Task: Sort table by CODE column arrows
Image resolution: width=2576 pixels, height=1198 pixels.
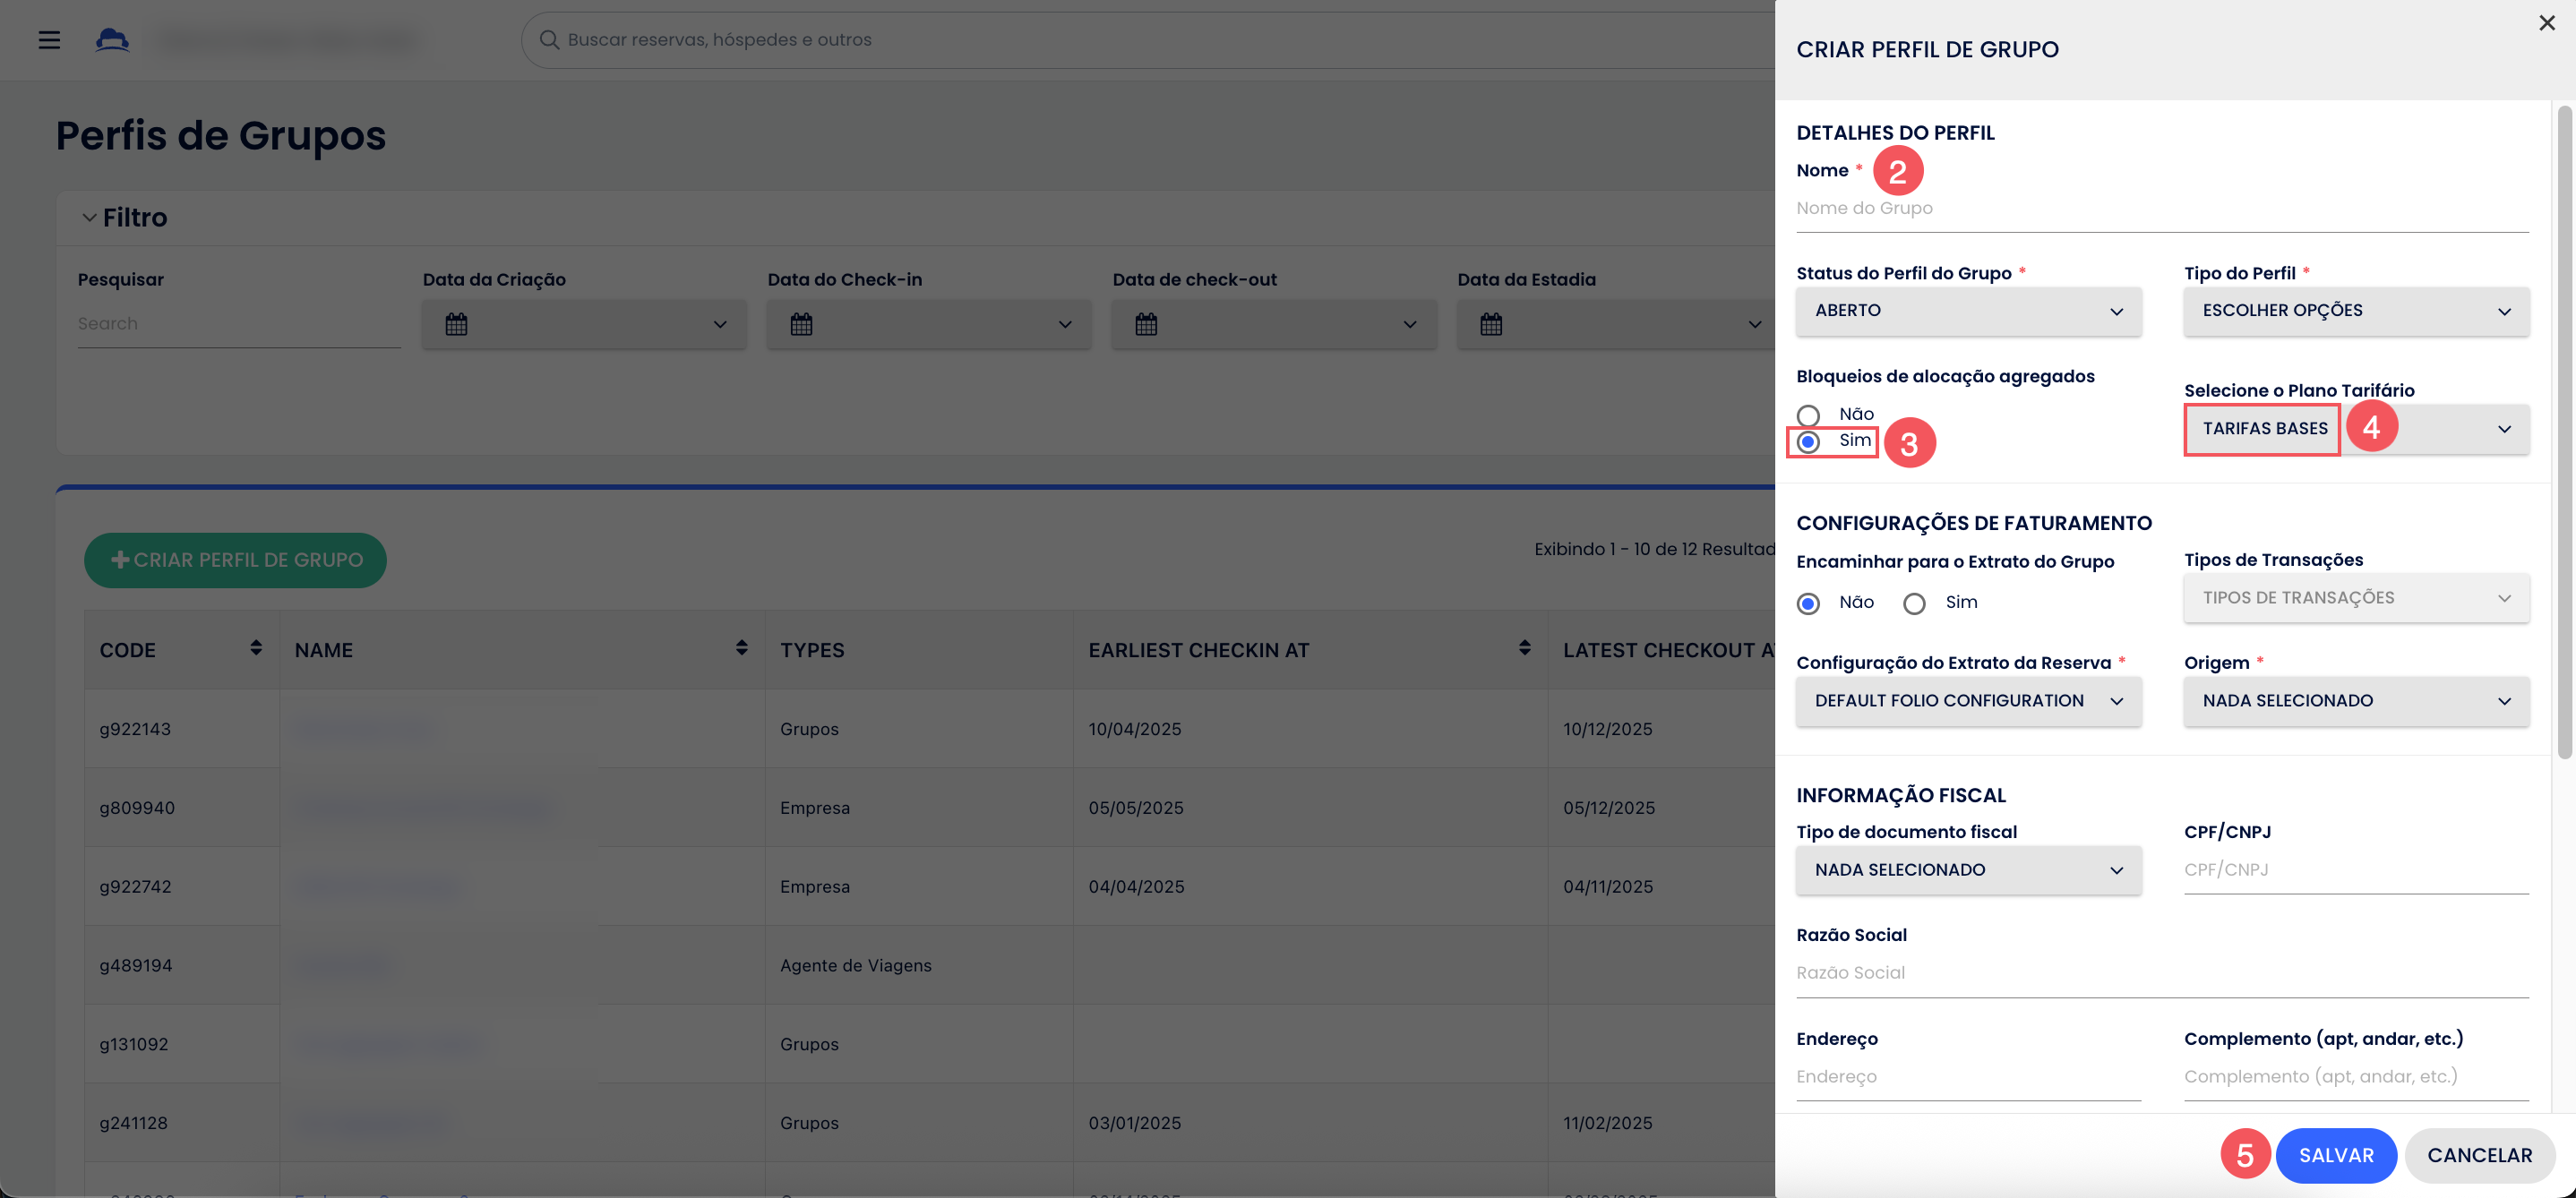Action: tap(256, 648)
